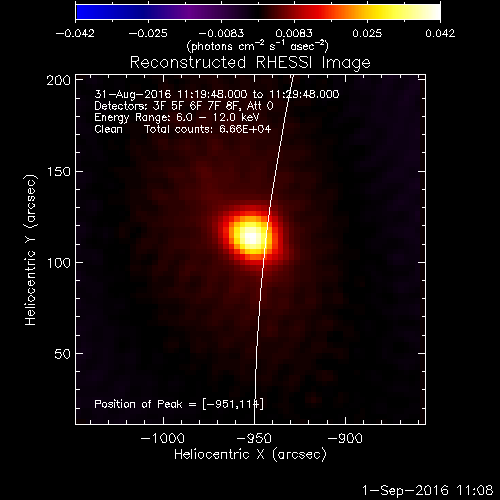The image size is (500, 500).
Task: Click the Y-axis tick label '150'
Action: click(59, 172)
